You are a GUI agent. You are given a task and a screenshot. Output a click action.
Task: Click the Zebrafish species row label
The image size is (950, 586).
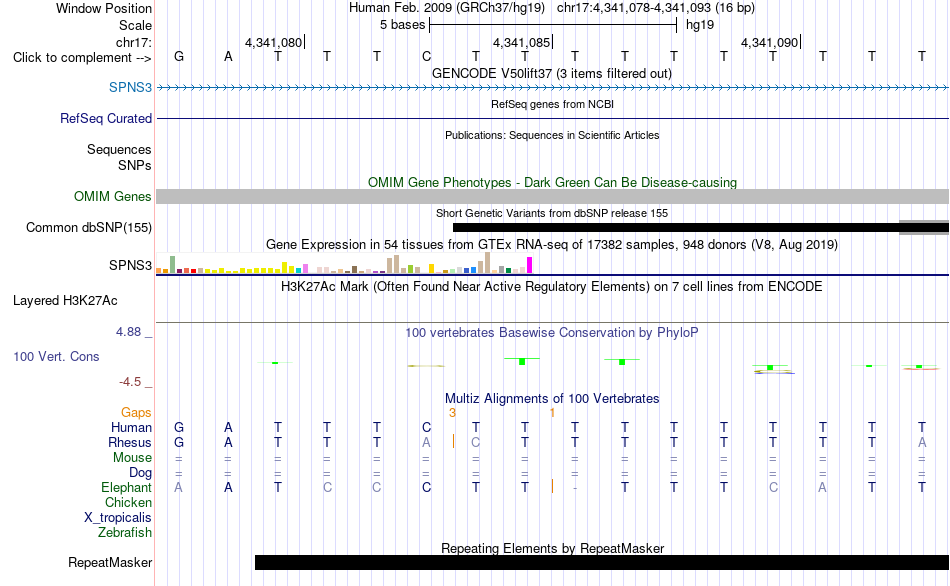[125, 533]
